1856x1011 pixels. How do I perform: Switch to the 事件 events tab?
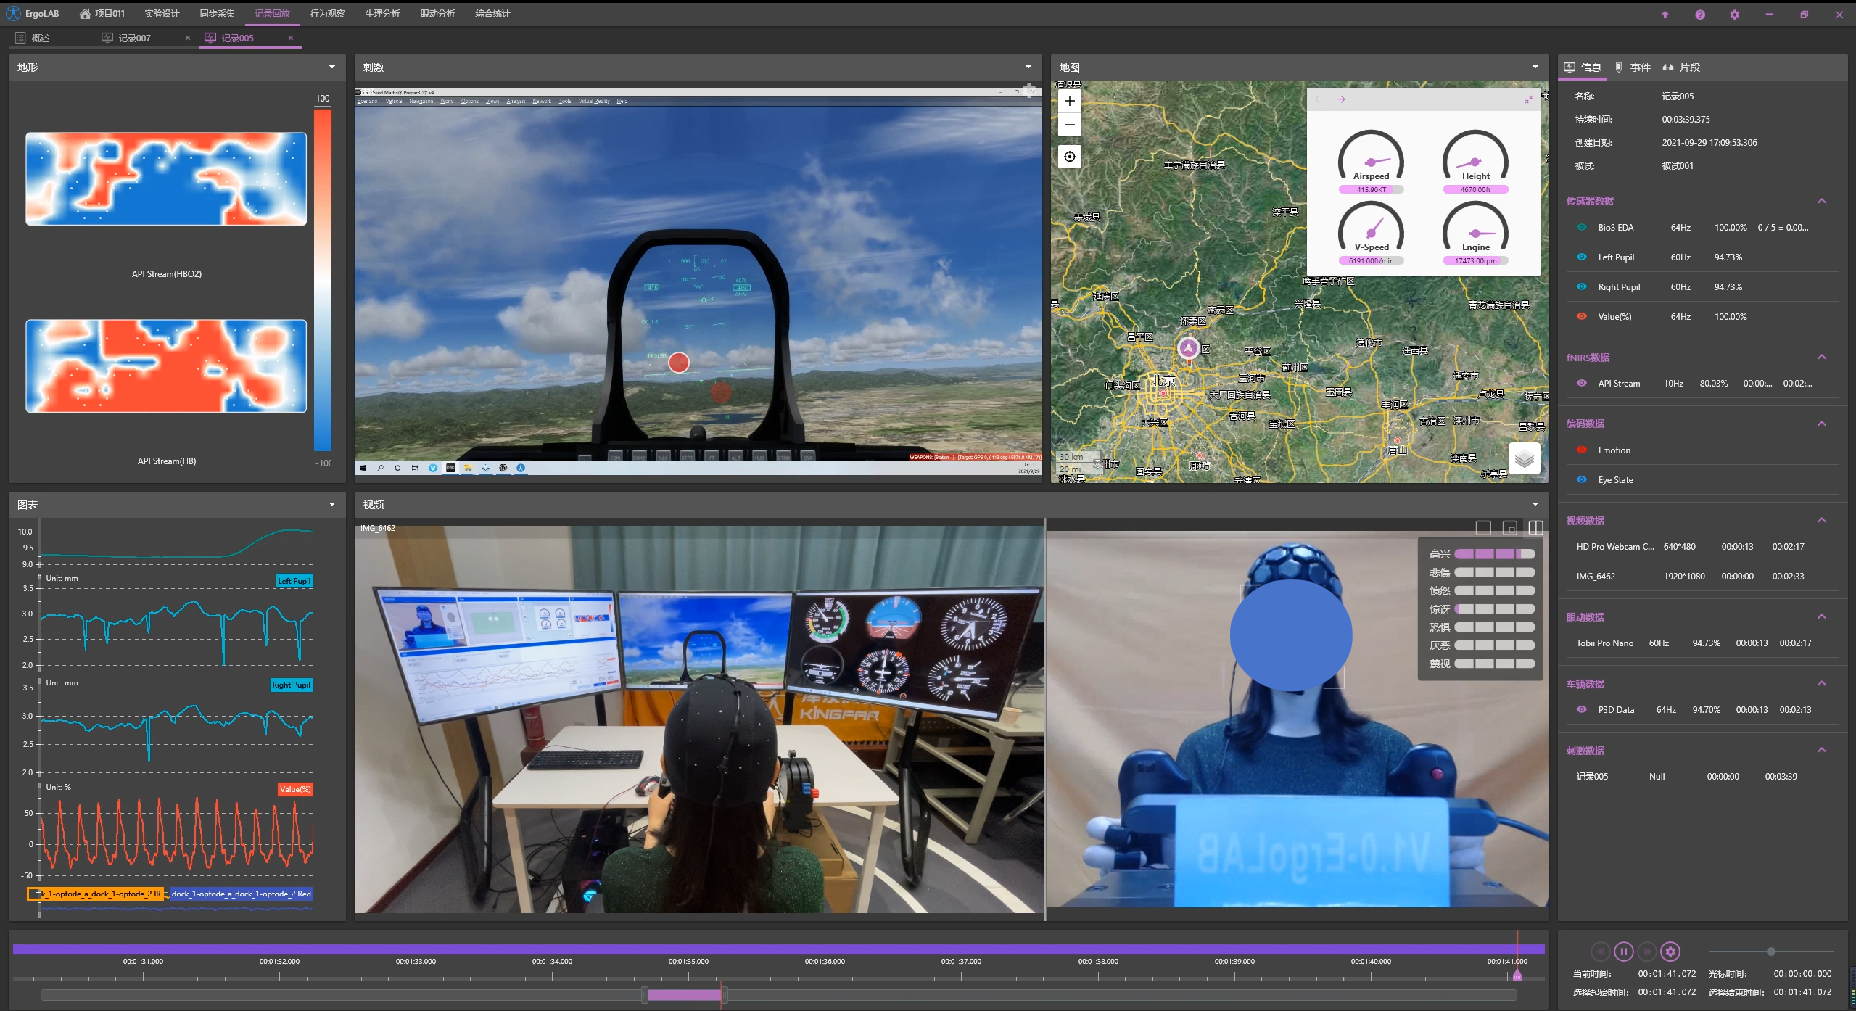tap(1633, 67)
